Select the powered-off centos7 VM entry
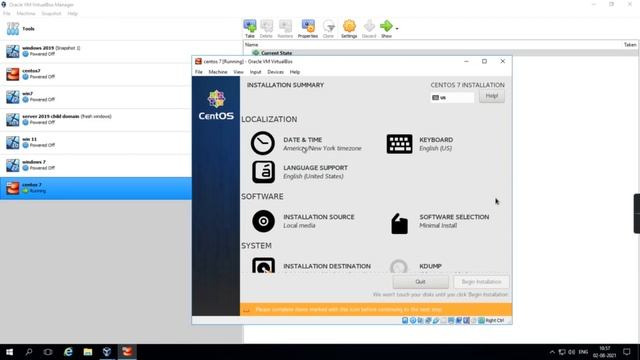This screenshot has width=640, height=360. (x=96, y=74)
